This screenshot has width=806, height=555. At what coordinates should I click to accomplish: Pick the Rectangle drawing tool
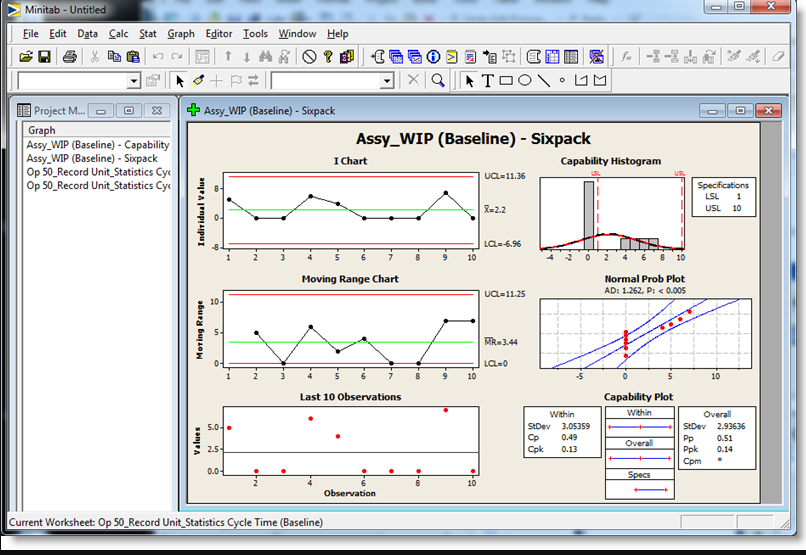[506, 81]
